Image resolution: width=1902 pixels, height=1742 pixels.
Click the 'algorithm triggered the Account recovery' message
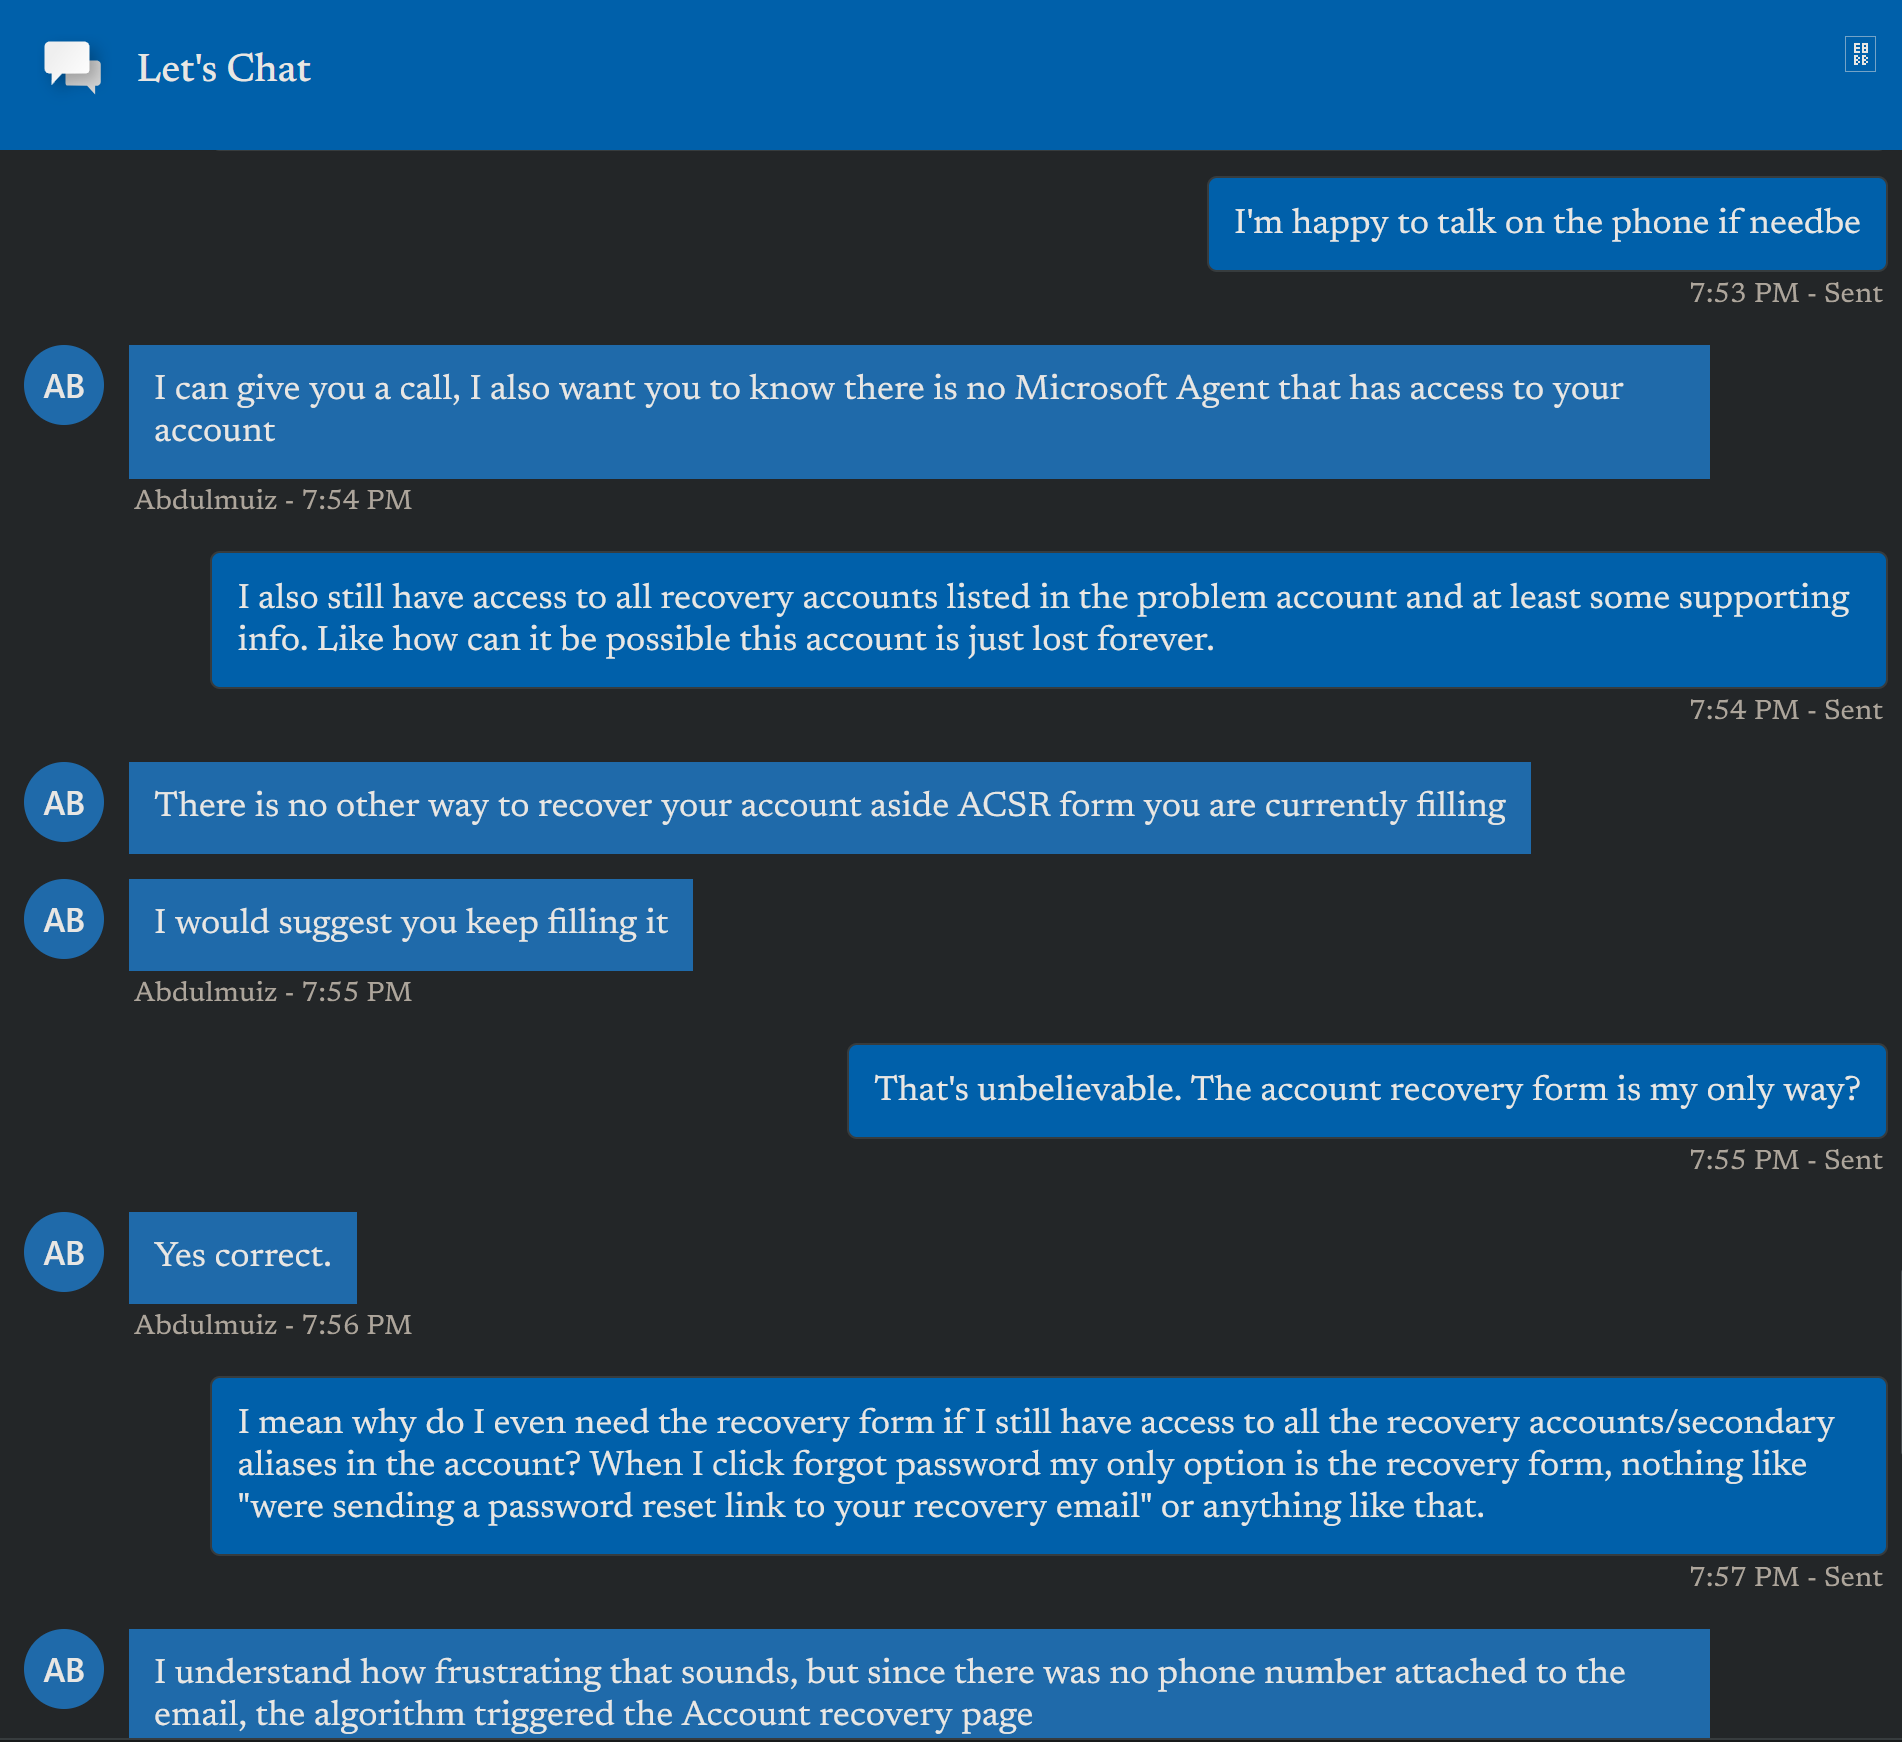click(x=918, y=1692)
